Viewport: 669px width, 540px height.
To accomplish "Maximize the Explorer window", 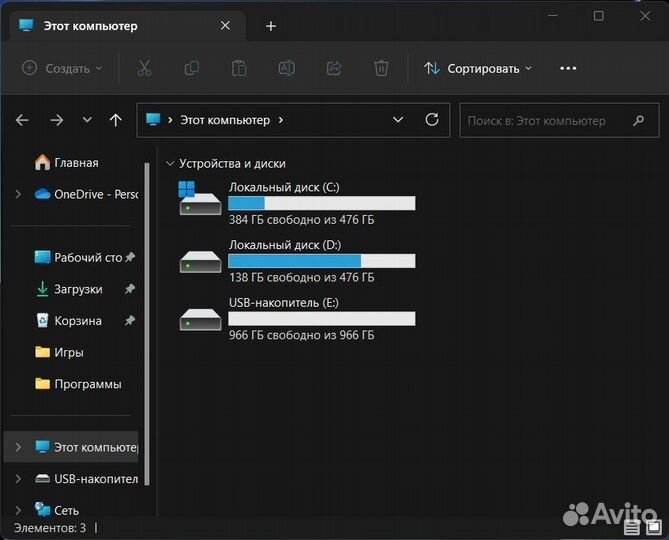I will click(599, 16).
